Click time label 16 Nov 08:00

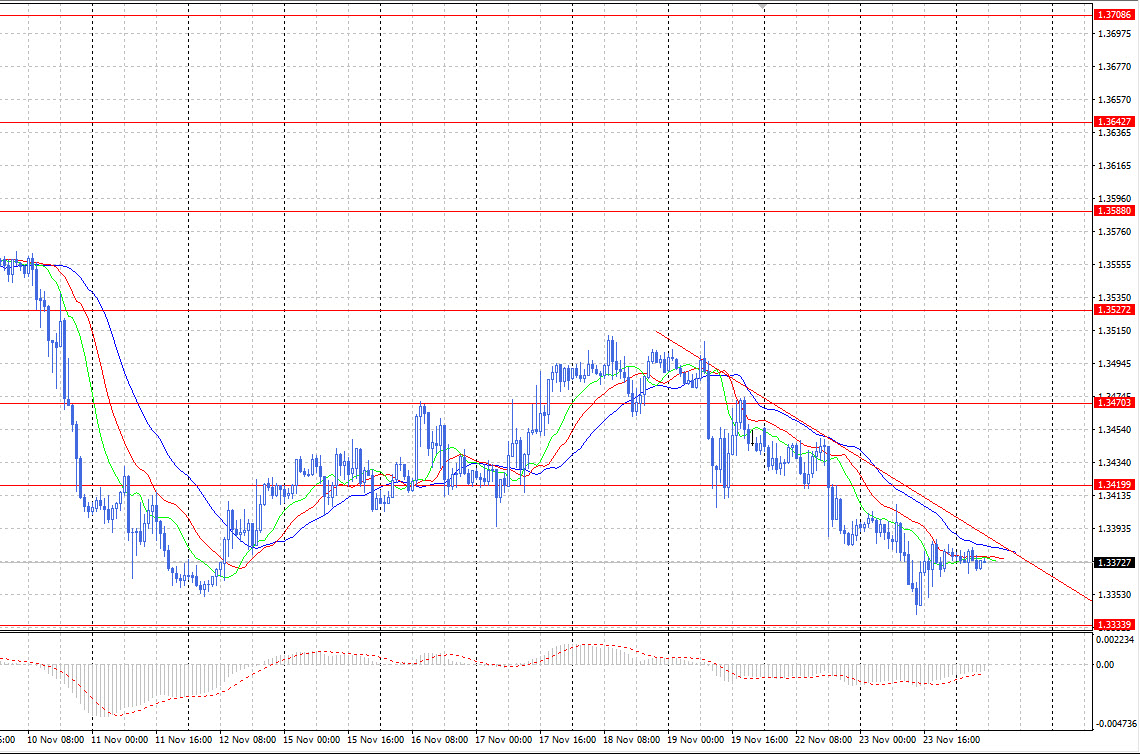439,739
